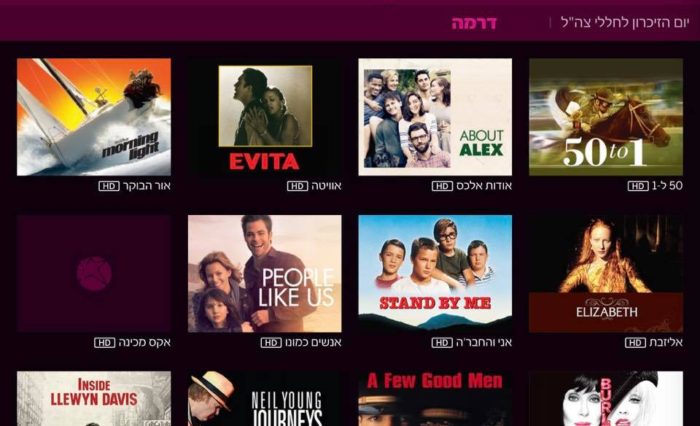Select the Burlesque movie thumbnail
The height and width of the screenshot is (426, 700).
click(606, 399)
